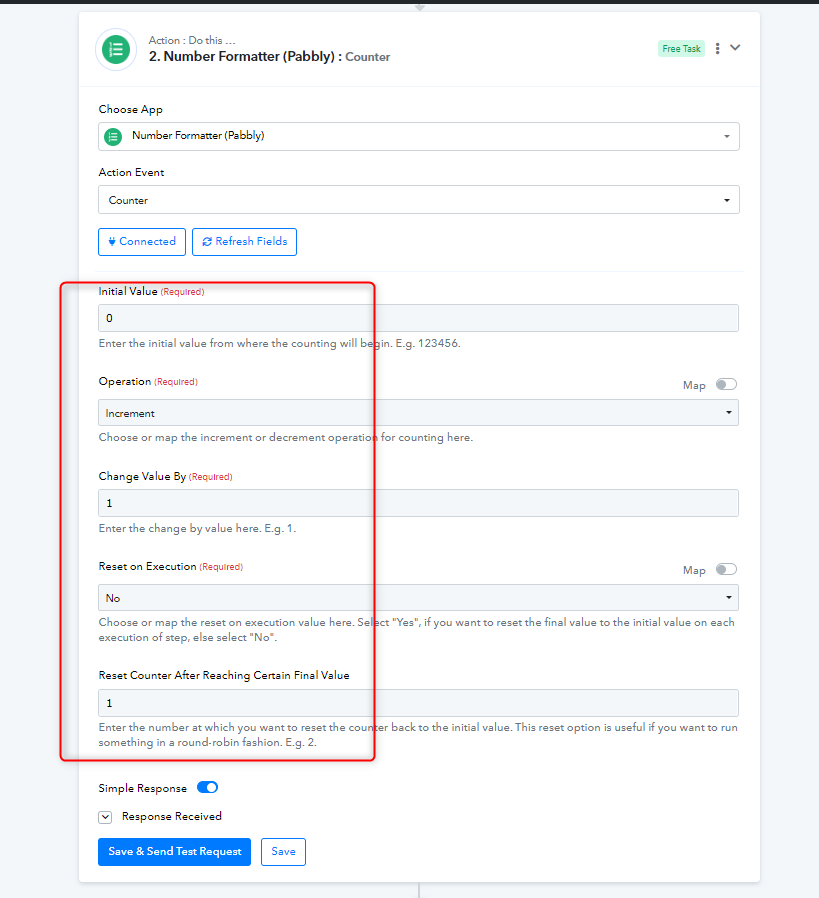Click Save & Send Test Request
Screen dimensions: 819x898
click(175, 852)
